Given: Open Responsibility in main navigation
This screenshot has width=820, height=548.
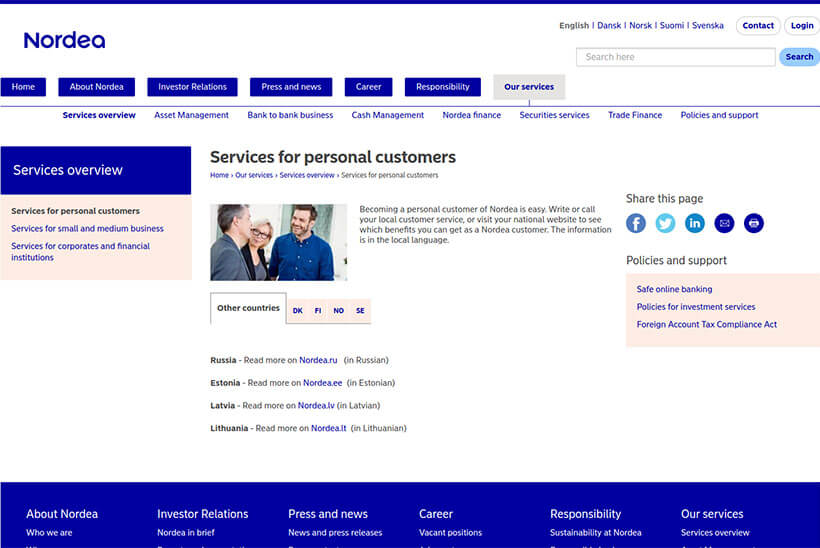Looking at the screenshot, I should click(443, 87).
